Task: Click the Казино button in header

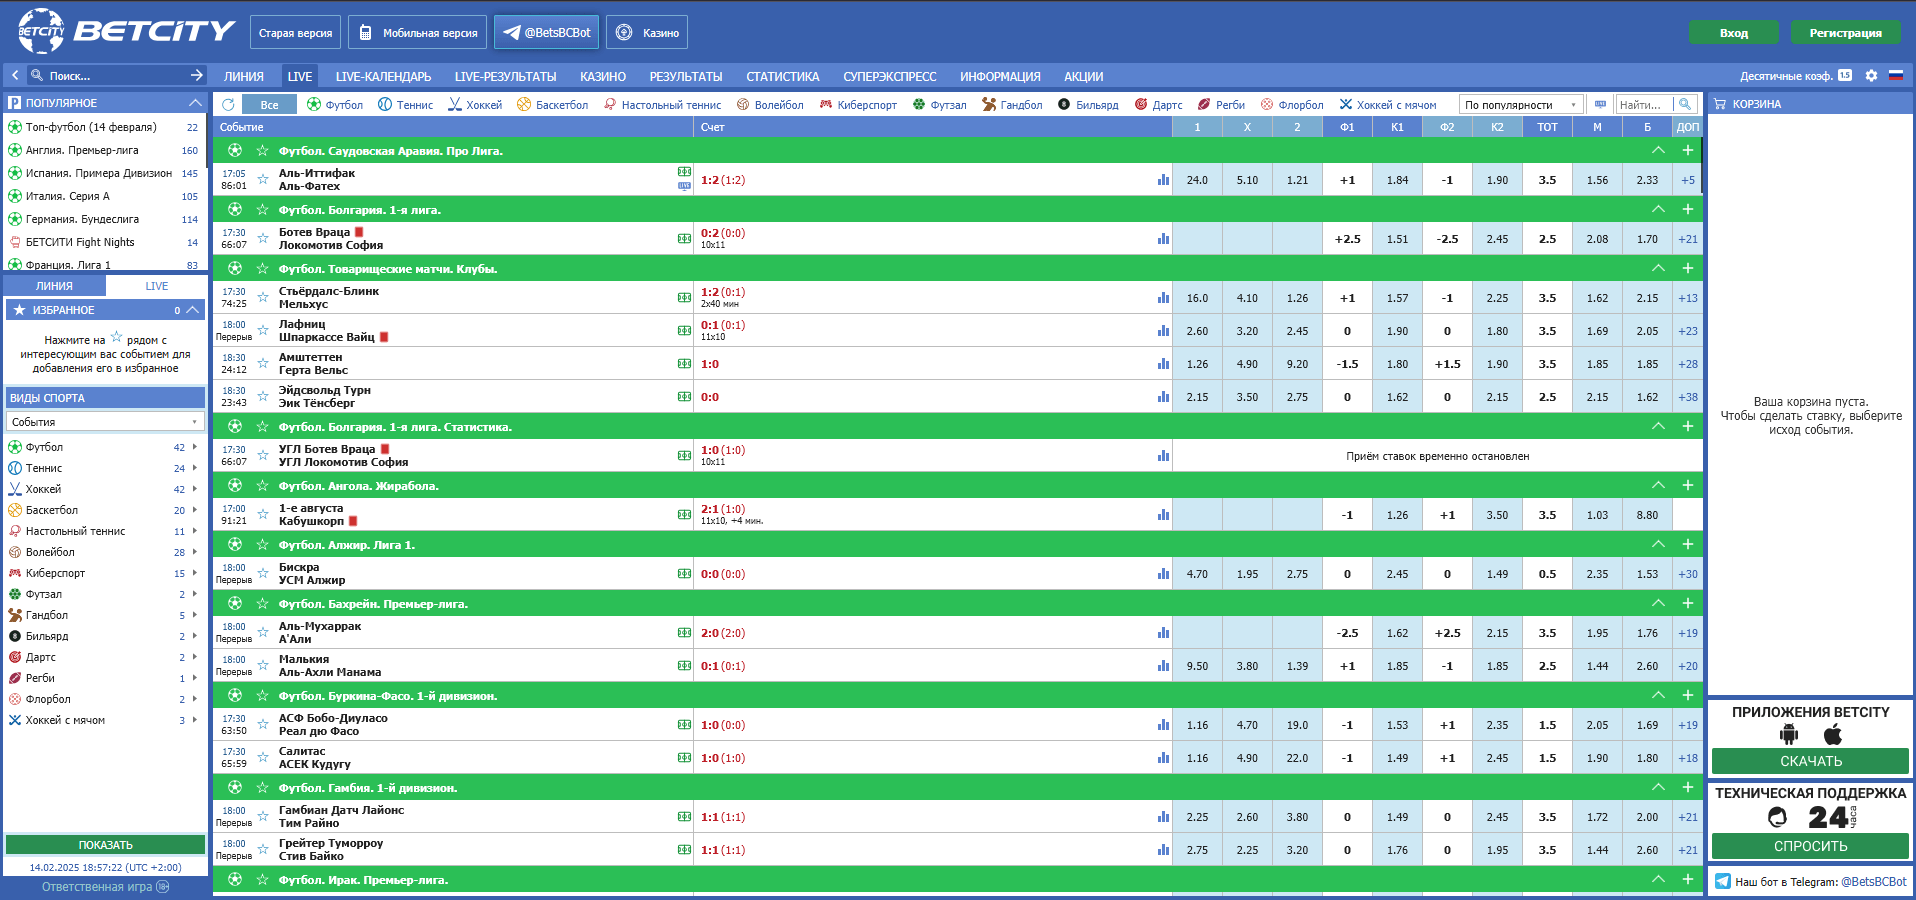Action: (647, 32)
